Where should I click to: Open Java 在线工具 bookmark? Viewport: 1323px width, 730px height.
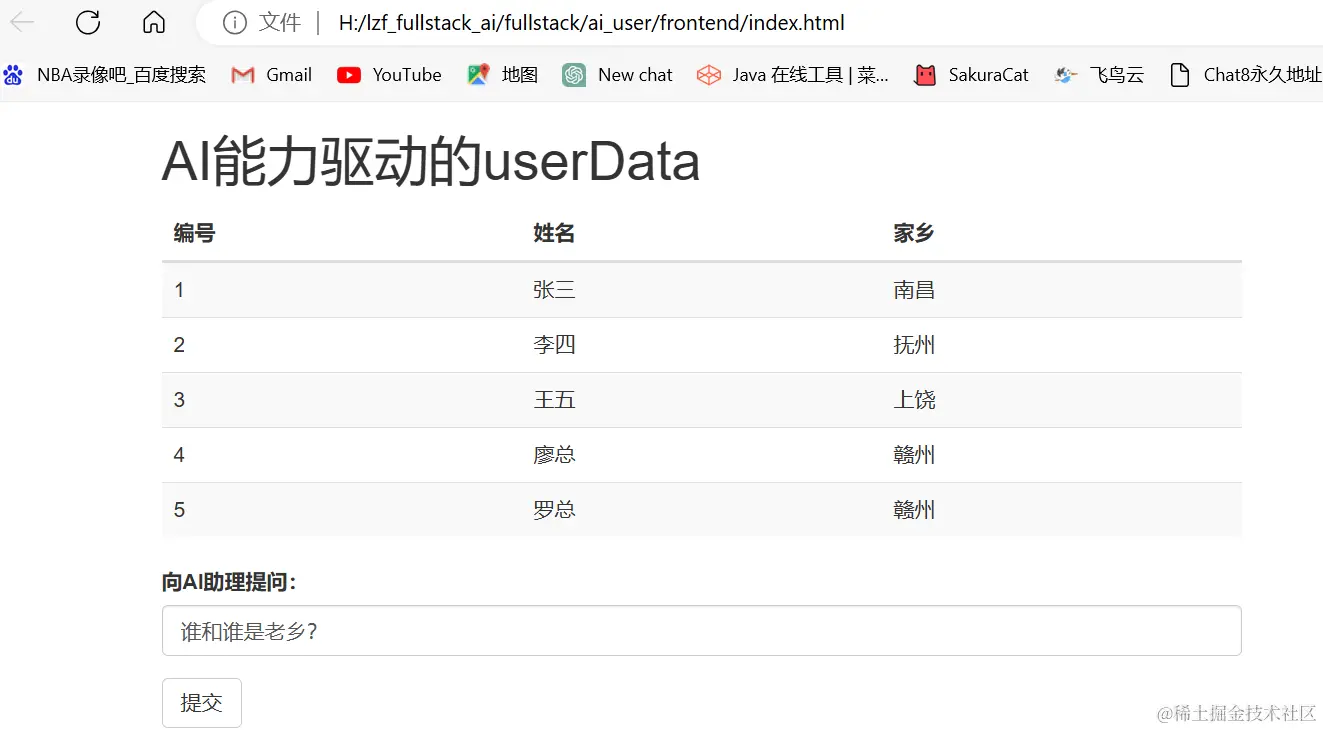[x=793, y=75]
